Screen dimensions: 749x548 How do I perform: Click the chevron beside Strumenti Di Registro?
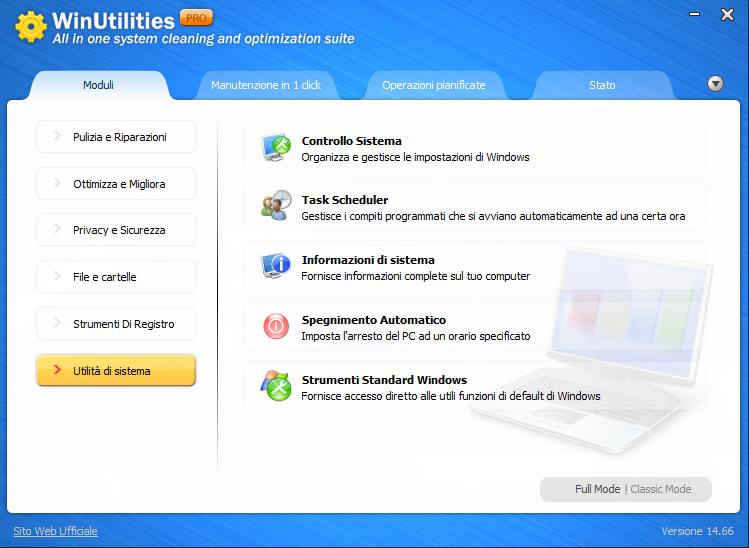coord(57,323)
